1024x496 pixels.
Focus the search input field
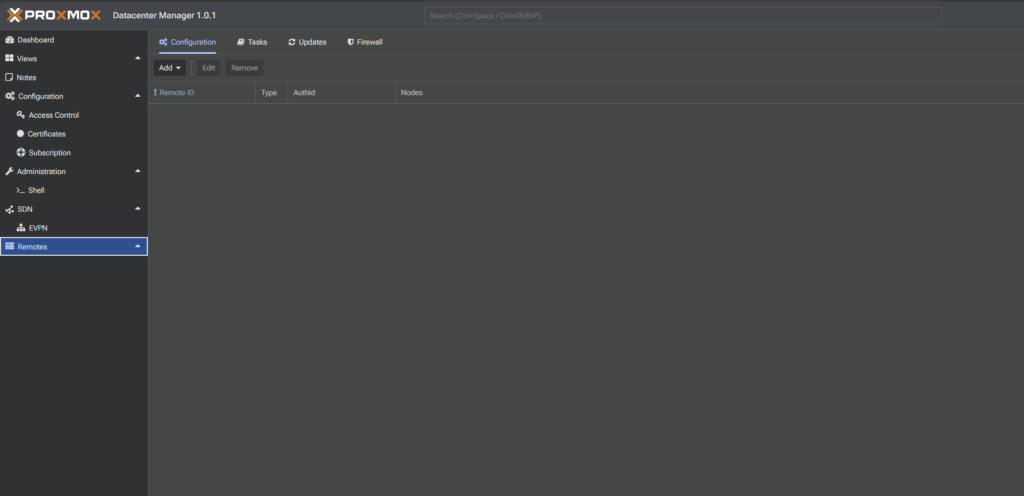(683, 15)
